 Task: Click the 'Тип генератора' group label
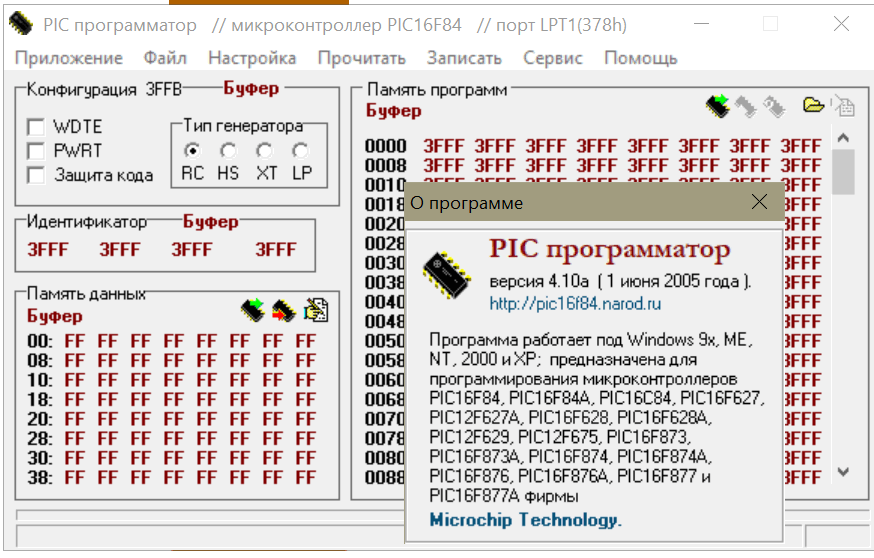[x=243, y=126]
